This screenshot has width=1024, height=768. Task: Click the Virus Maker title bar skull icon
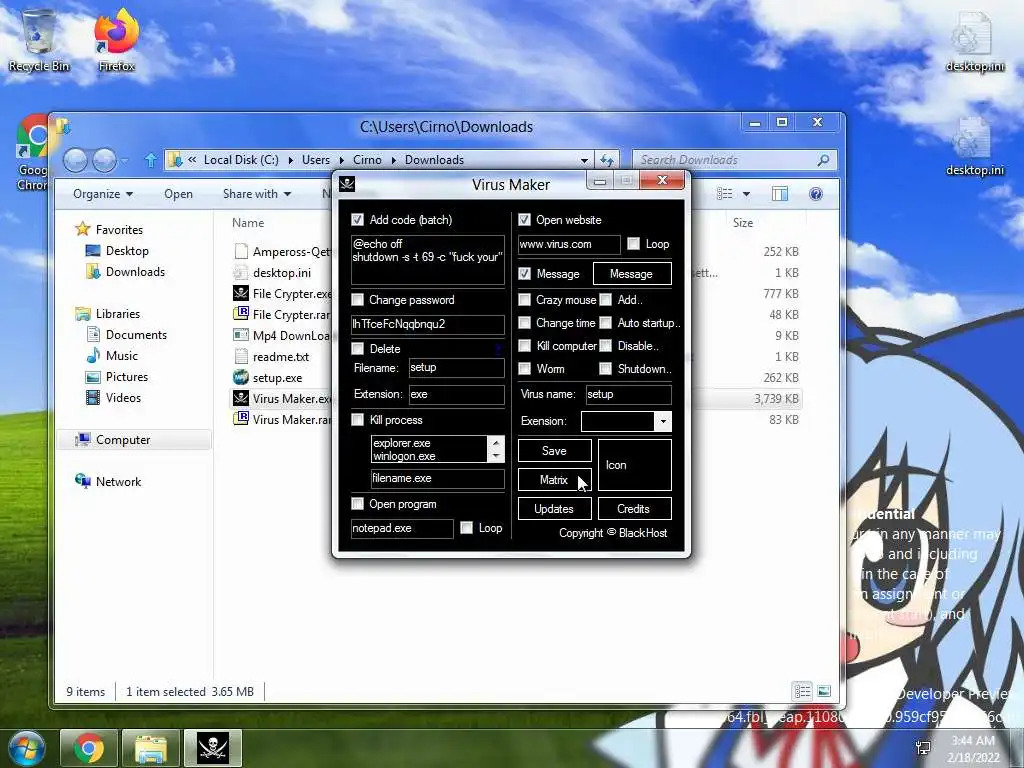(x=347, y=184)
